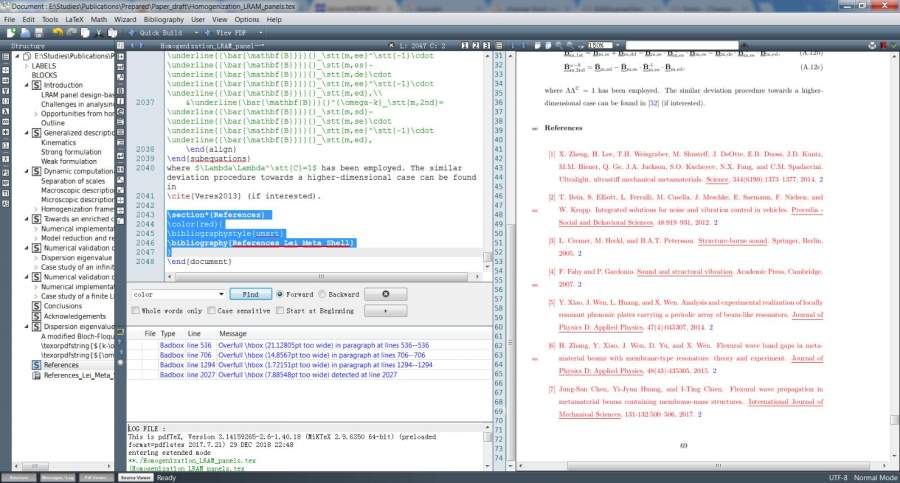
Task: Select the Backward search radio button
Action: coord(322,295)
